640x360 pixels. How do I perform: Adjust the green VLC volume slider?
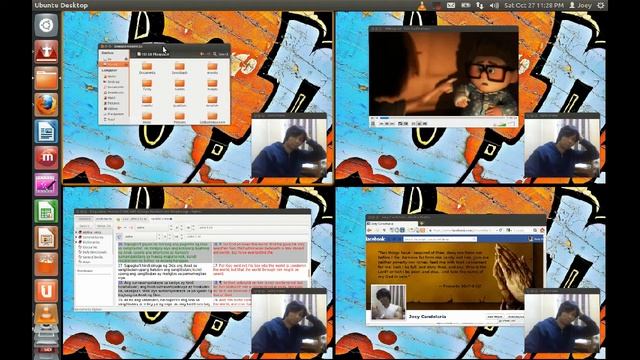[x=502, y=124]
